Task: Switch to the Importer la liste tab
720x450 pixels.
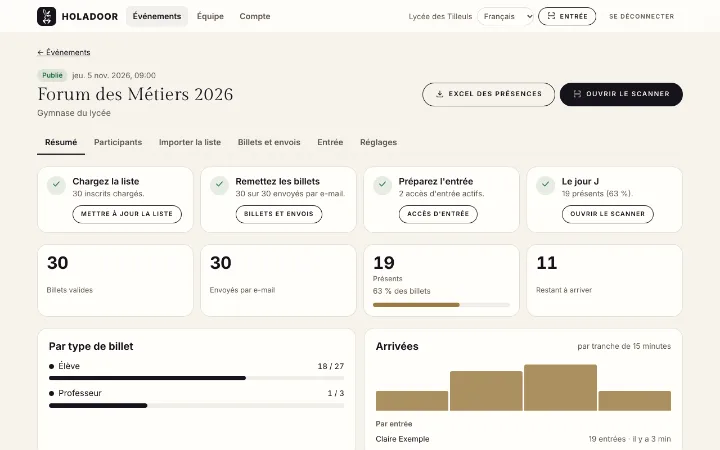Action: click(190, 143)
